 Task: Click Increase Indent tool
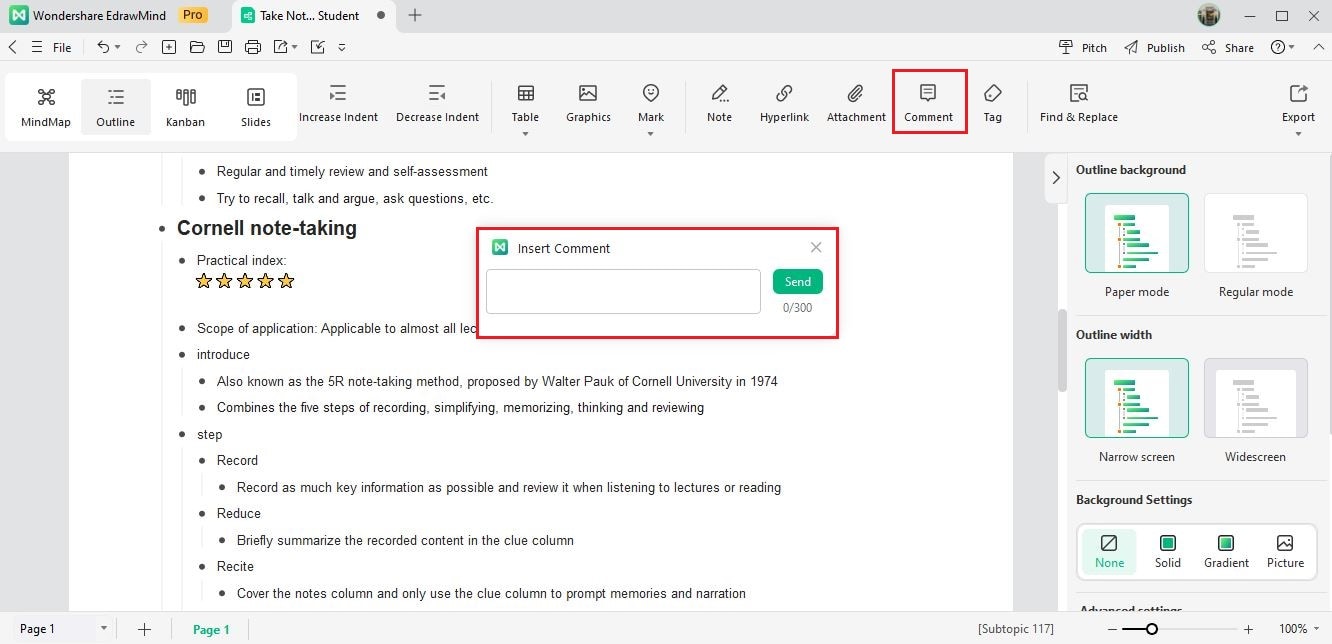click(338, 104)
